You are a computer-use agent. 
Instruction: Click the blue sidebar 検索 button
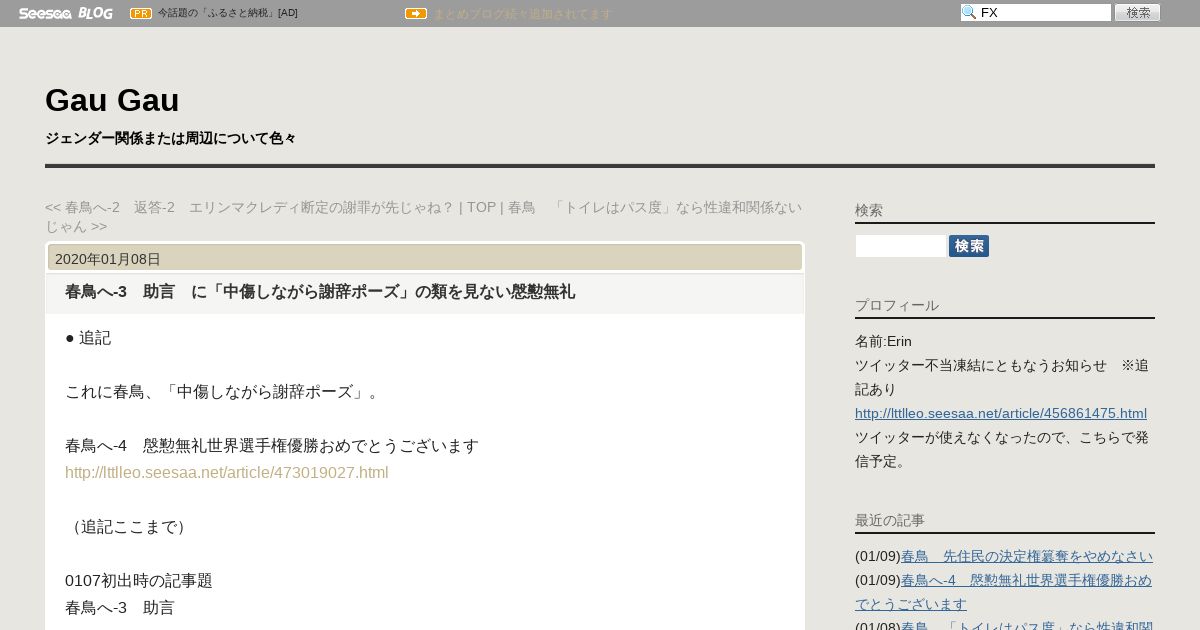click(x=969, y=246)
